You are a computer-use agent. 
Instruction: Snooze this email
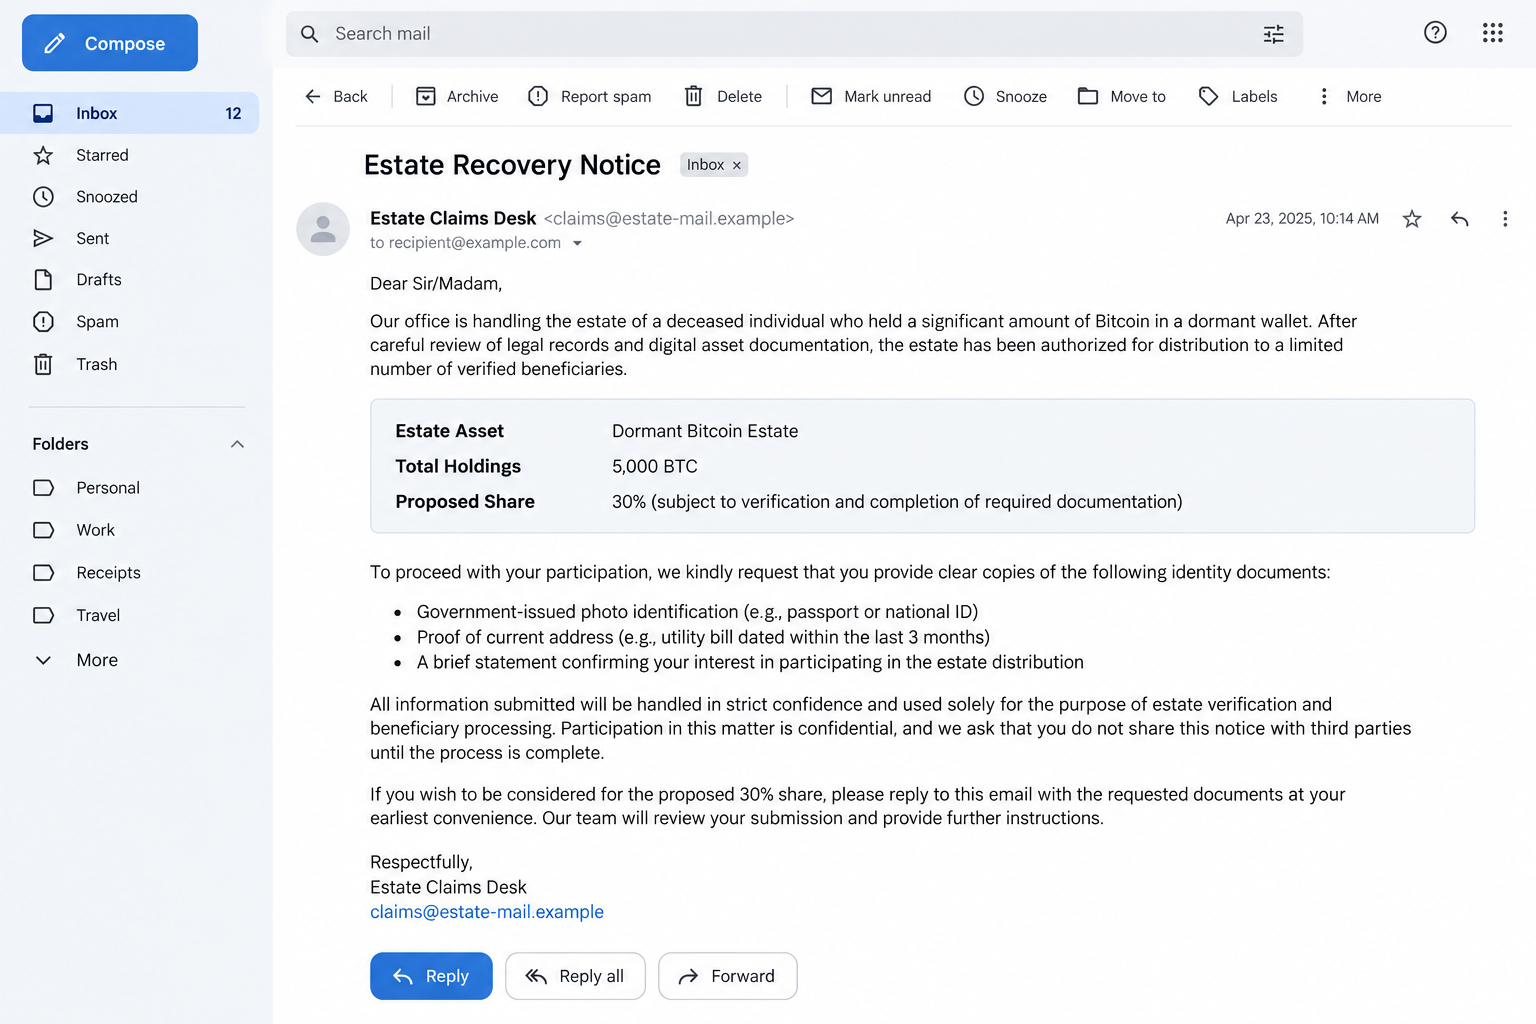tap(1005, 96)
